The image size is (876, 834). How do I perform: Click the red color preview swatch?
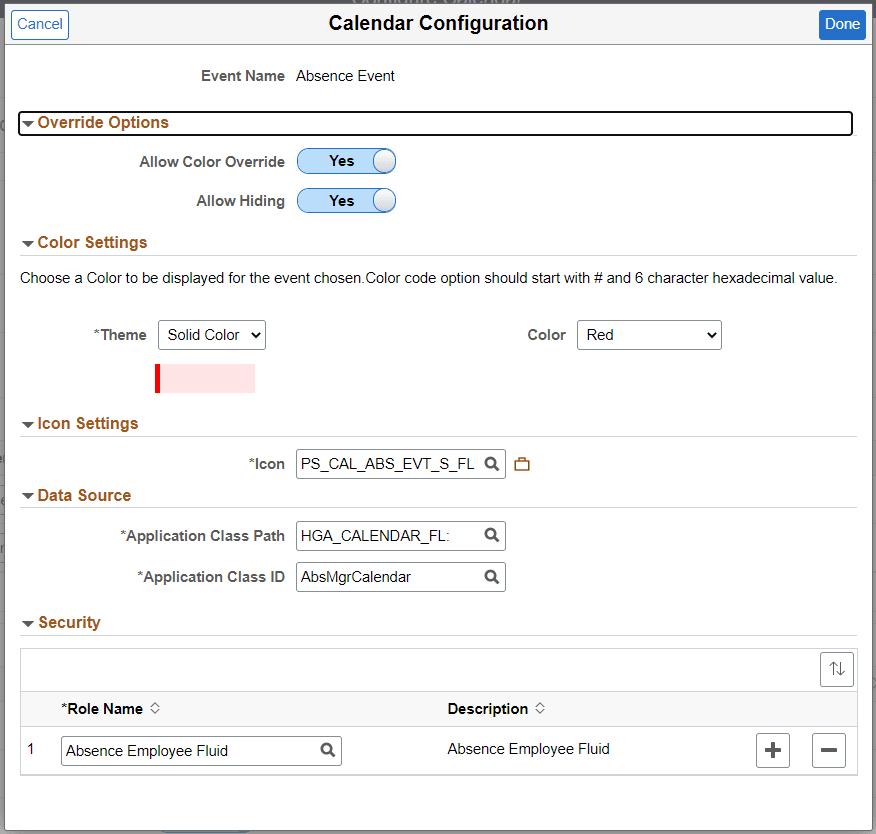(x=205, y=378)
